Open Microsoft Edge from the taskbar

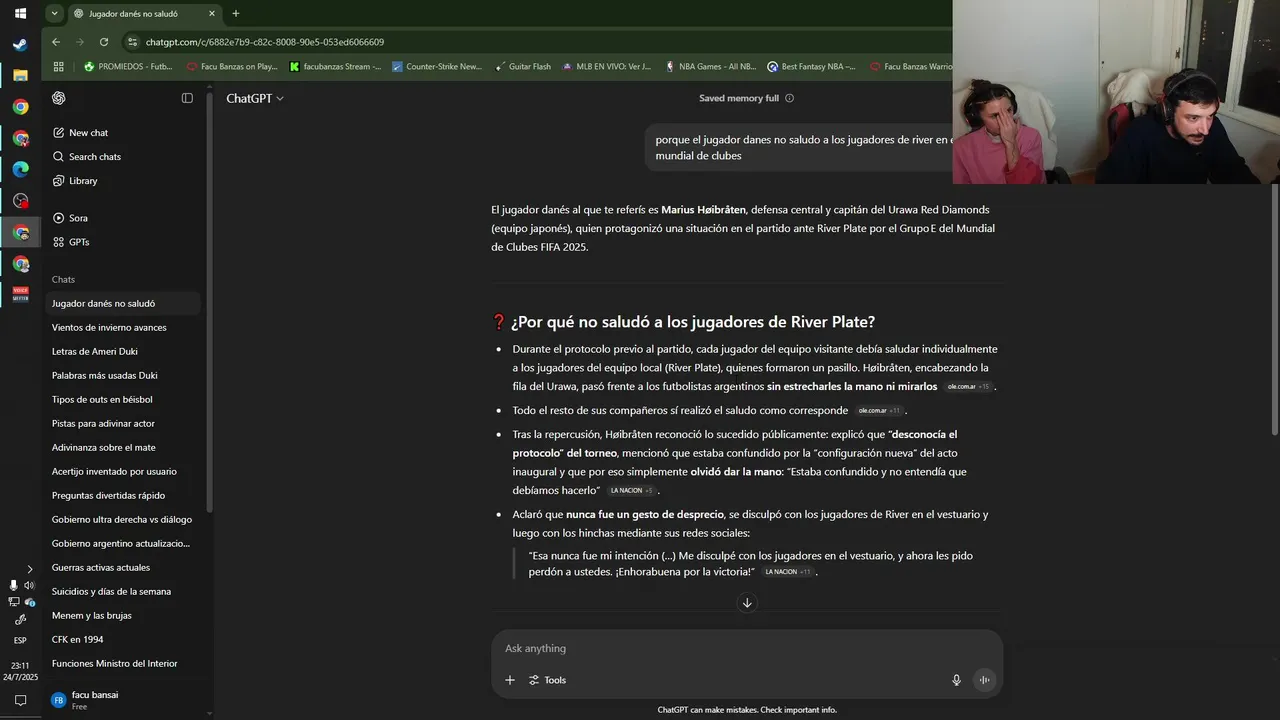pyautogui.click(x=20, y=169)
